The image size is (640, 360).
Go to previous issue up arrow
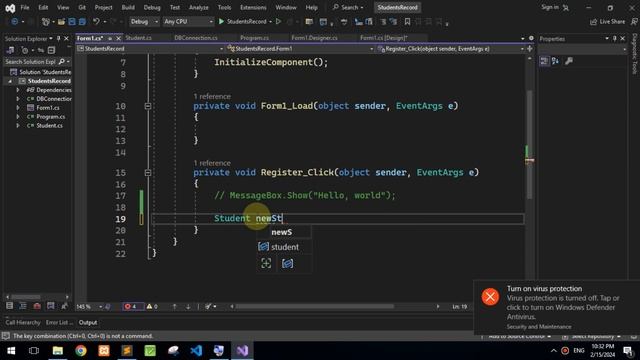tap(174, 306)
